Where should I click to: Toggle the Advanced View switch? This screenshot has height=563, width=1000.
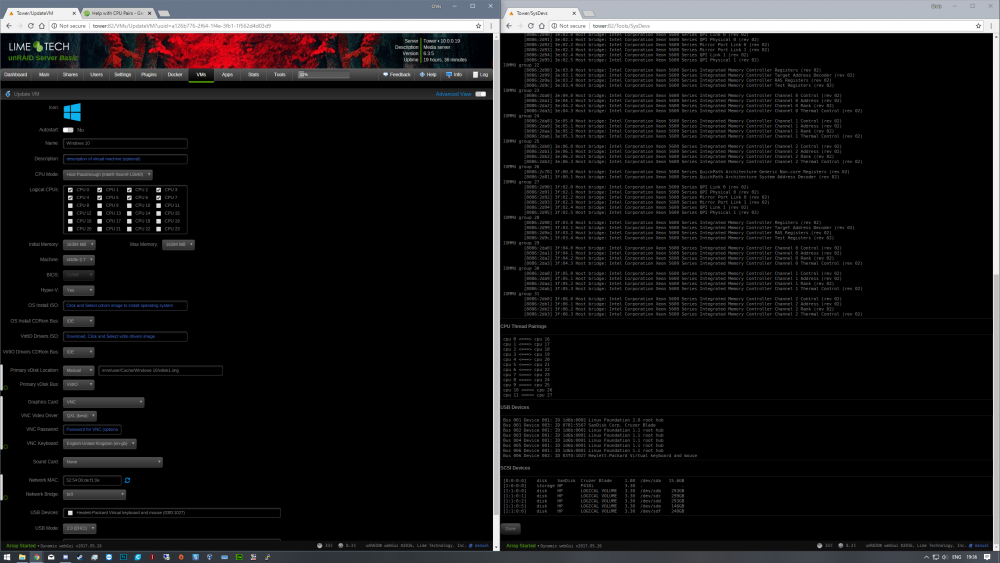tap(480, 94)
